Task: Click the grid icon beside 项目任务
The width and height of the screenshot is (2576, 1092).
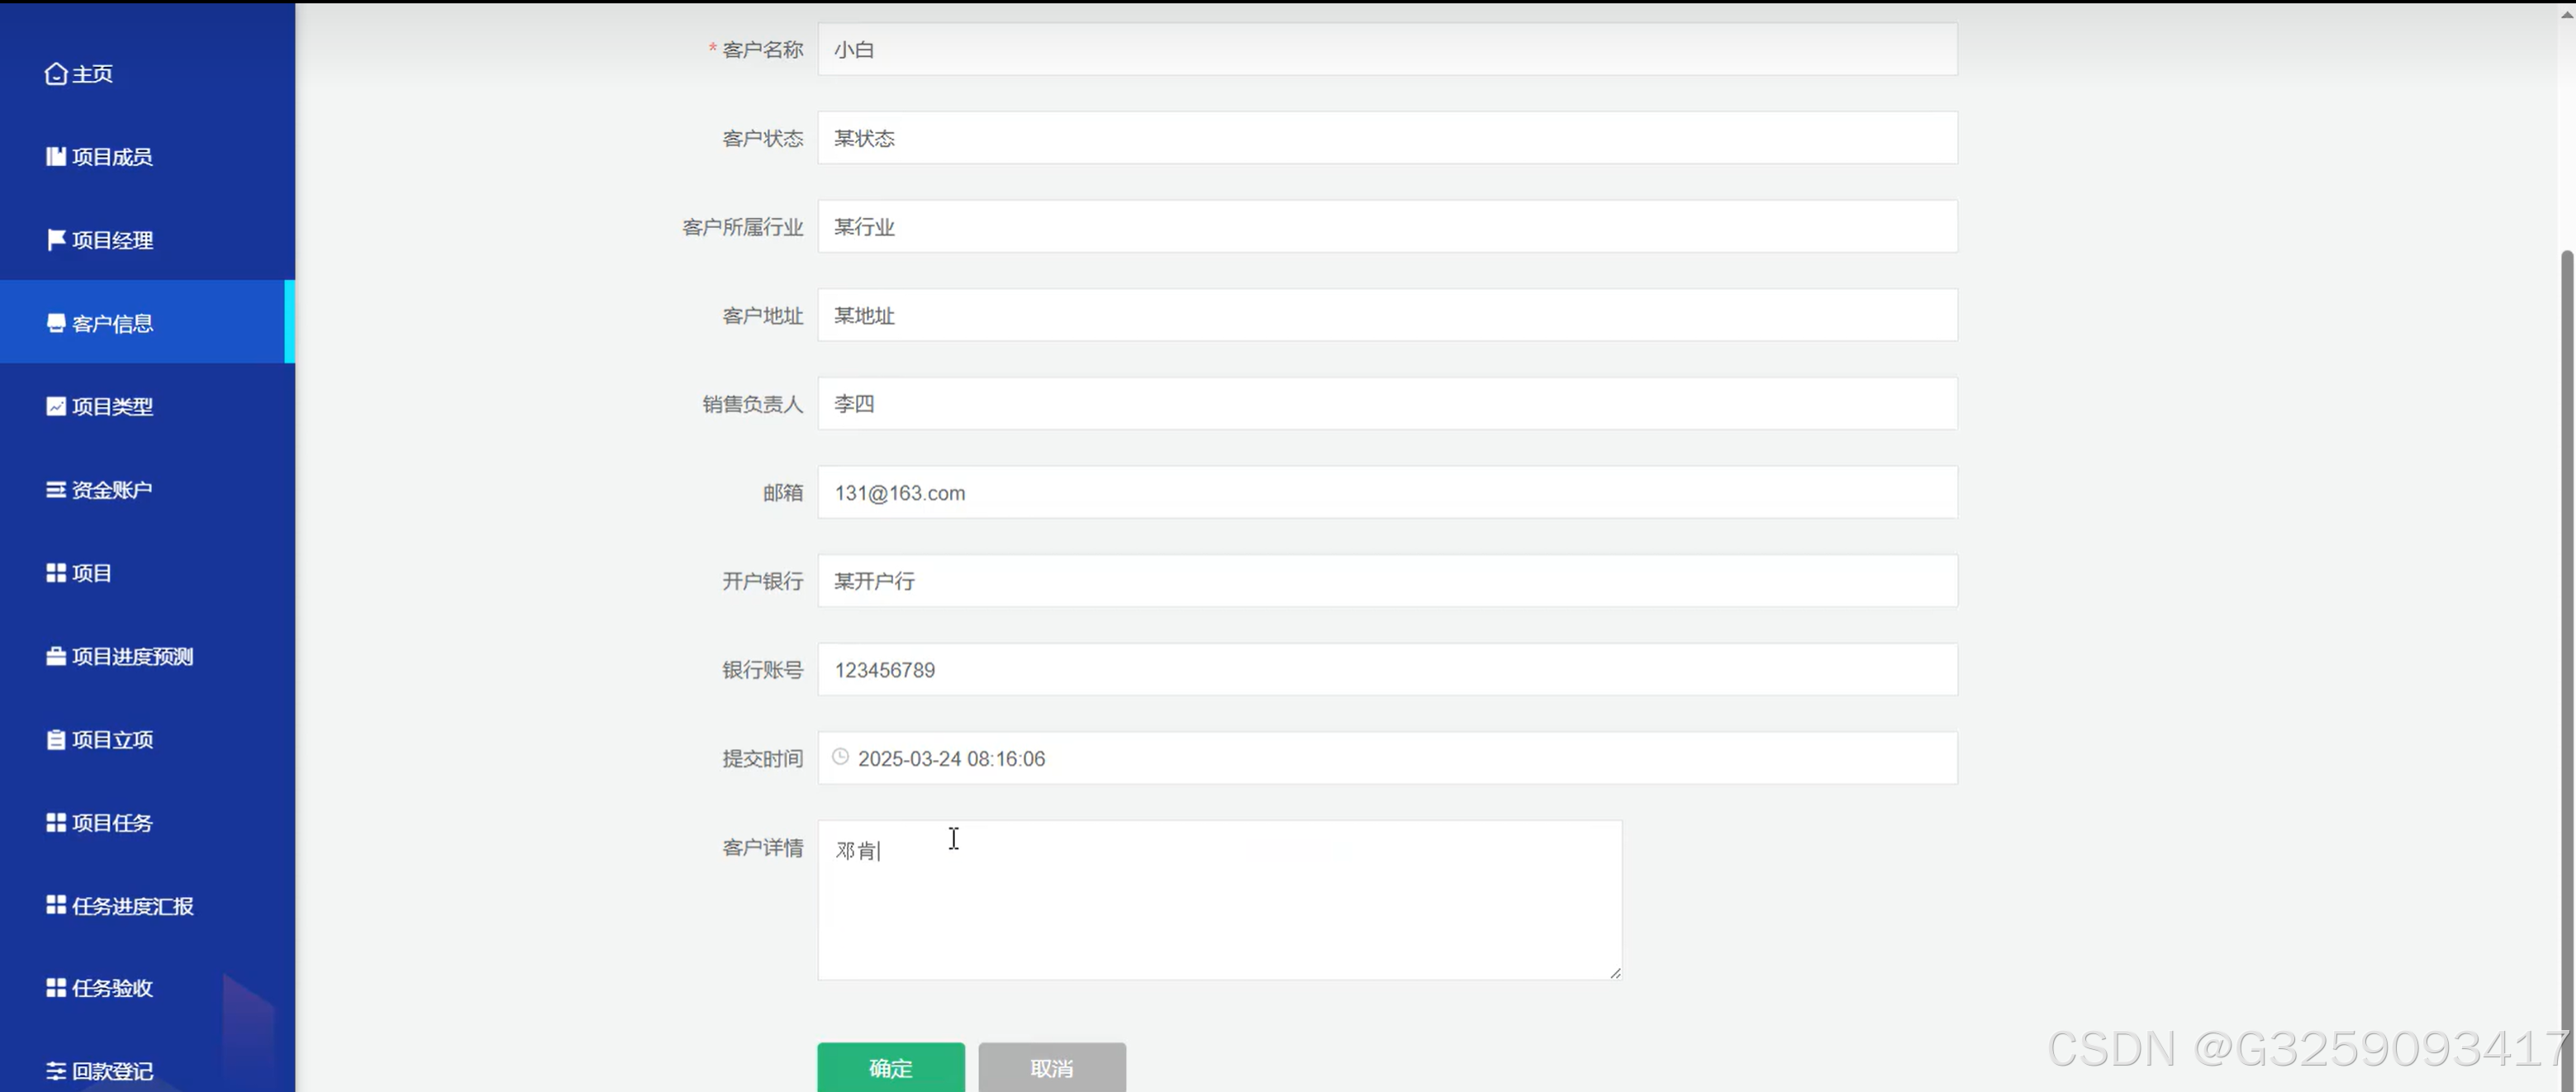Action: (x=56, y=822)
